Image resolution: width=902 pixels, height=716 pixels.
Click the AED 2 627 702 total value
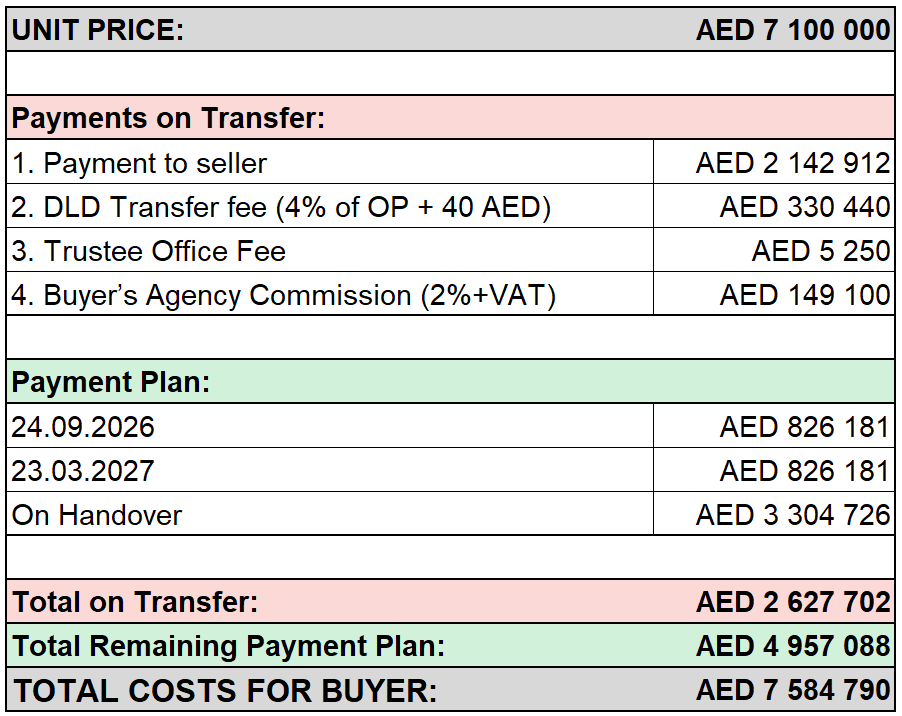[x=793, y=602]
